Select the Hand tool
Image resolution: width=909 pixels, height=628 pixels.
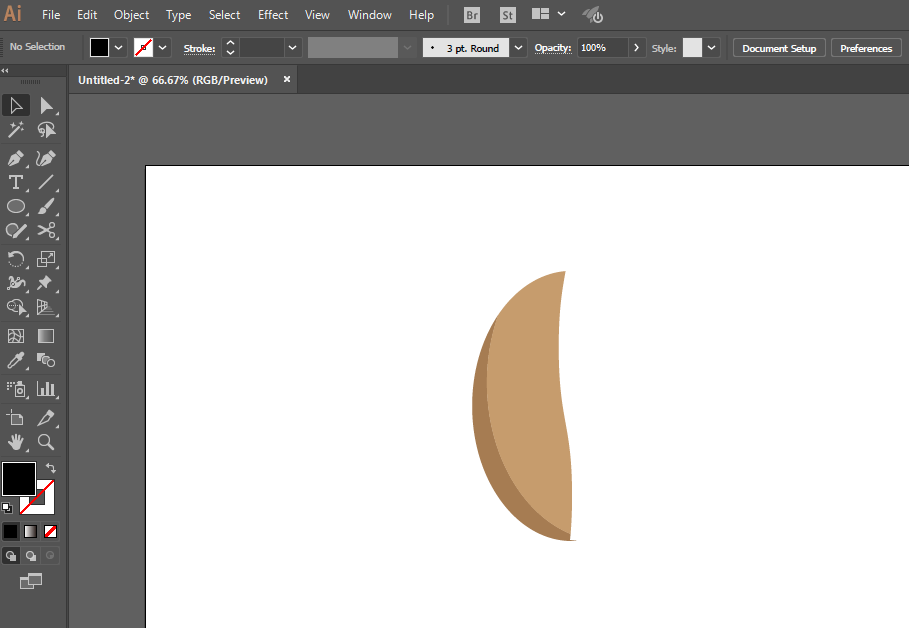pyautogui.click(x=16, y=442)
